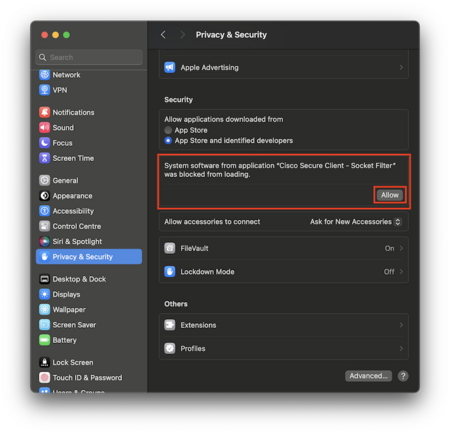Open the Screen Saver icon
The height and width of the screenshot is (433, 450).
click(x=44, y=325)
